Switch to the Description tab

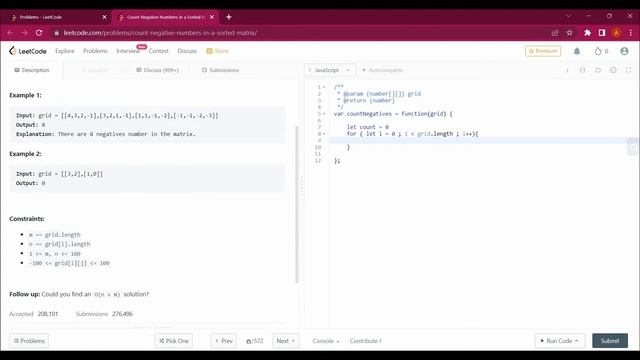pyautogui.click(x=32, y=70)
